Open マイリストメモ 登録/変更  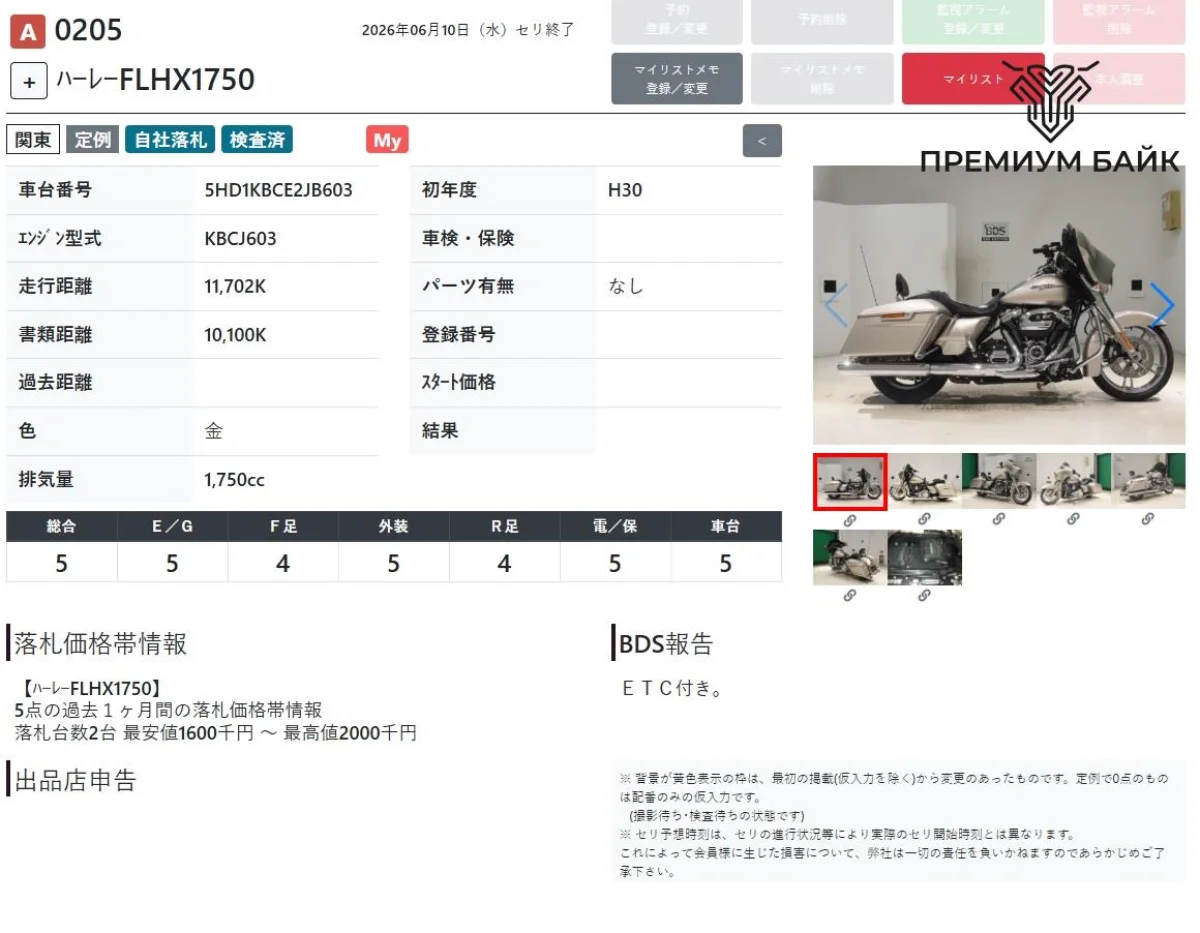[677, 79]
